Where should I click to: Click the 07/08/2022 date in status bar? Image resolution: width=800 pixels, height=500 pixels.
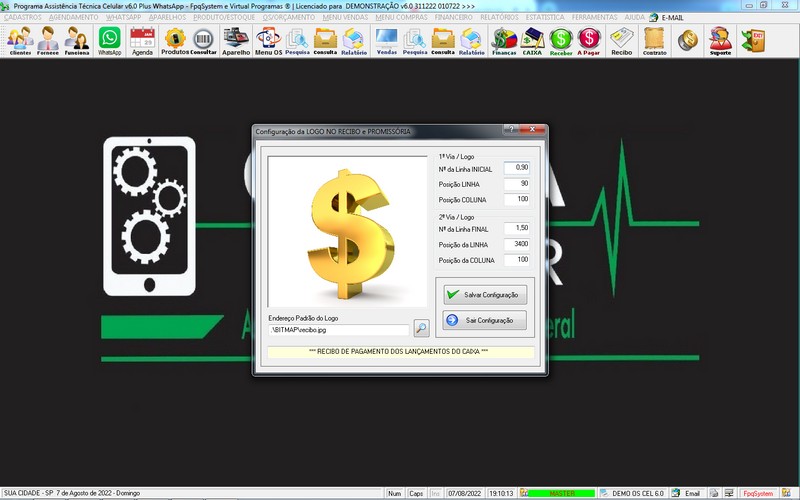464,493
